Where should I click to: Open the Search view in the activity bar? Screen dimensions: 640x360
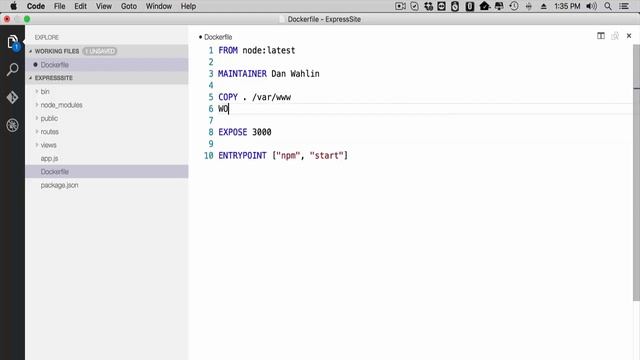click(x=13, y=69)
